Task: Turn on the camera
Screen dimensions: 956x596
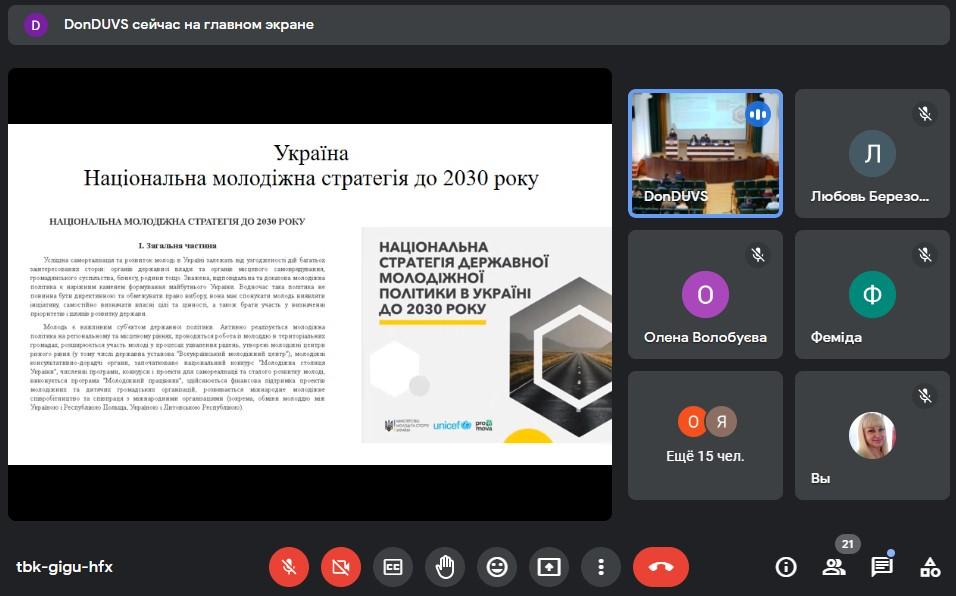Action: [341, 567]
